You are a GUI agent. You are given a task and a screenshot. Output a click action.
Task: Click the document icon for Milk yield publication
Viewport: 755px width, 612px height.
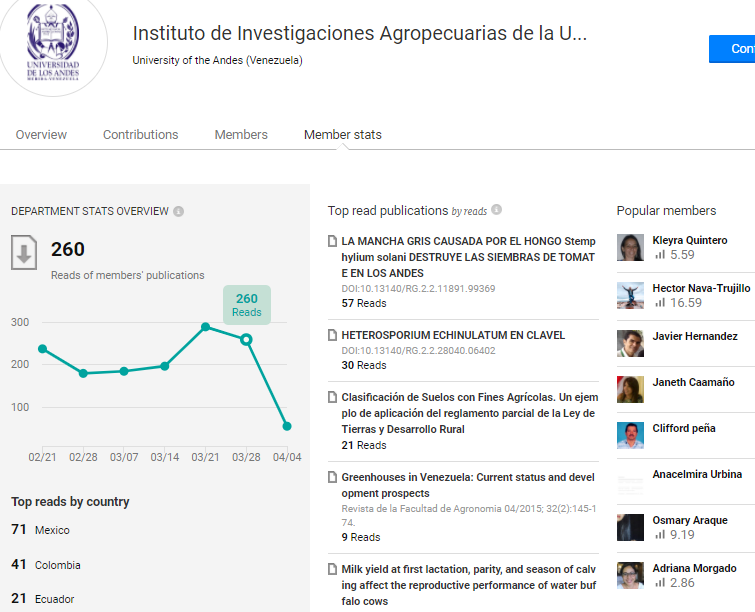[332, 569]
